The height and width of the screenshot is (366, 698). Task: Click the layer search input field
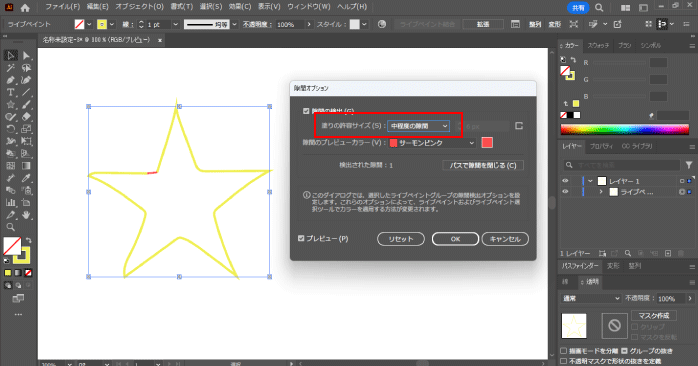tap(621, 165)
